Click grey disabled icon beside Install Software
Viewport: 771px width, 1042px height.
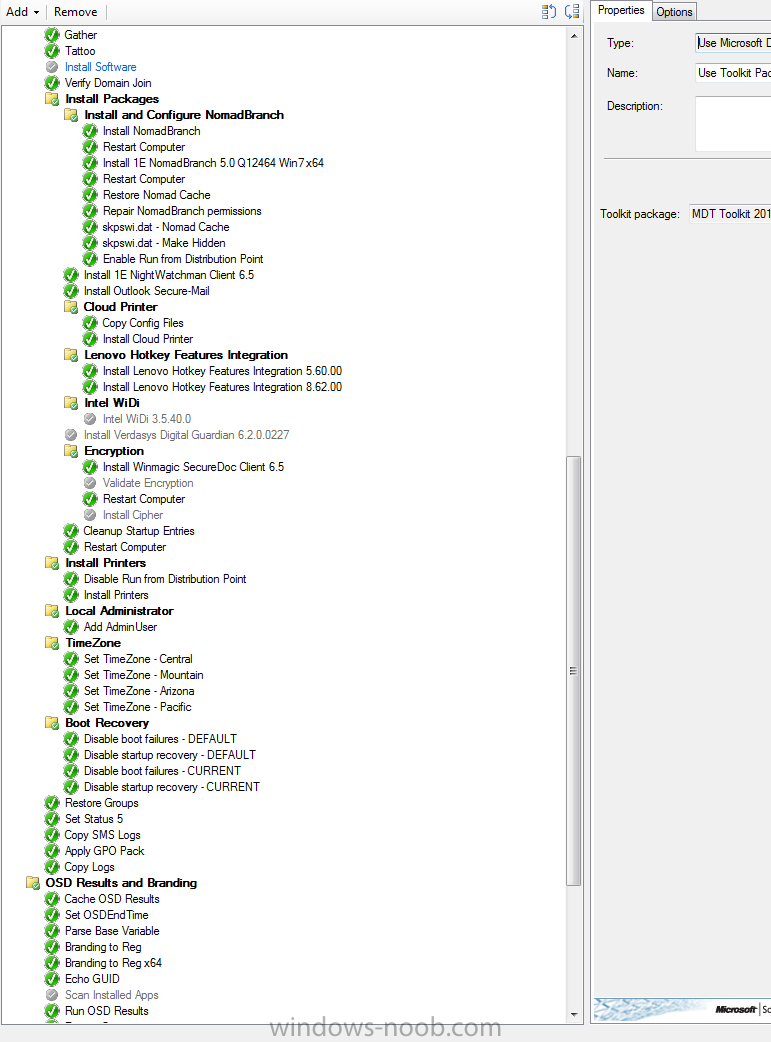coord(52,66)
